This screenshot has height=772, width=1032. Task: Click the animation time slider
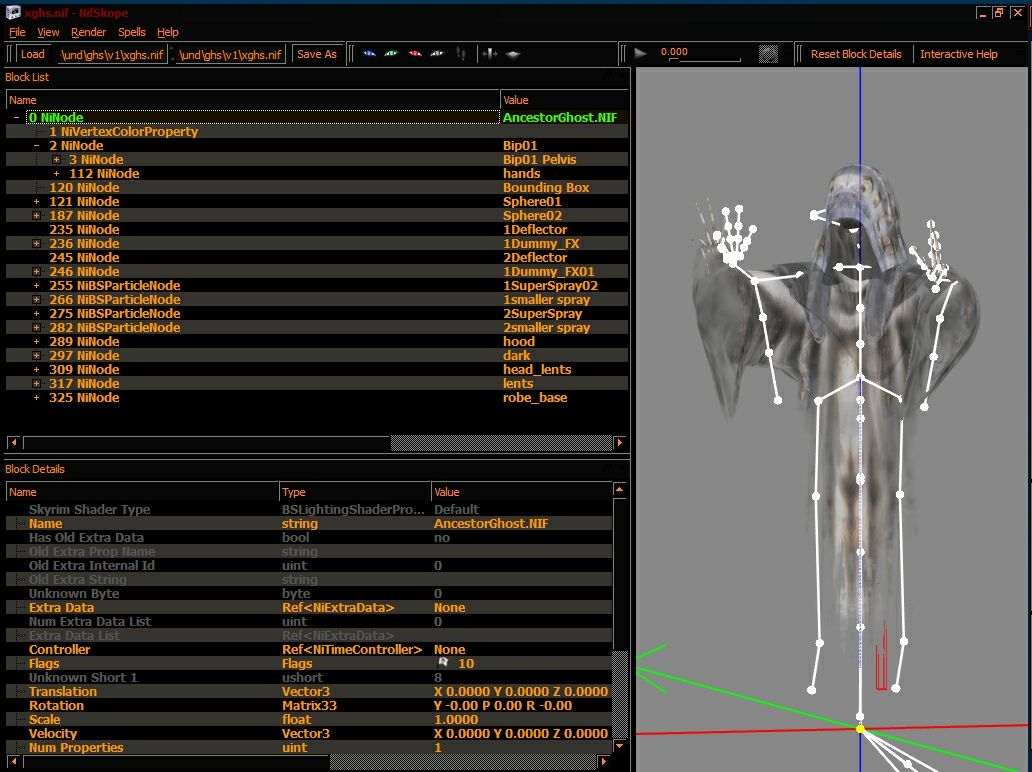704,60
